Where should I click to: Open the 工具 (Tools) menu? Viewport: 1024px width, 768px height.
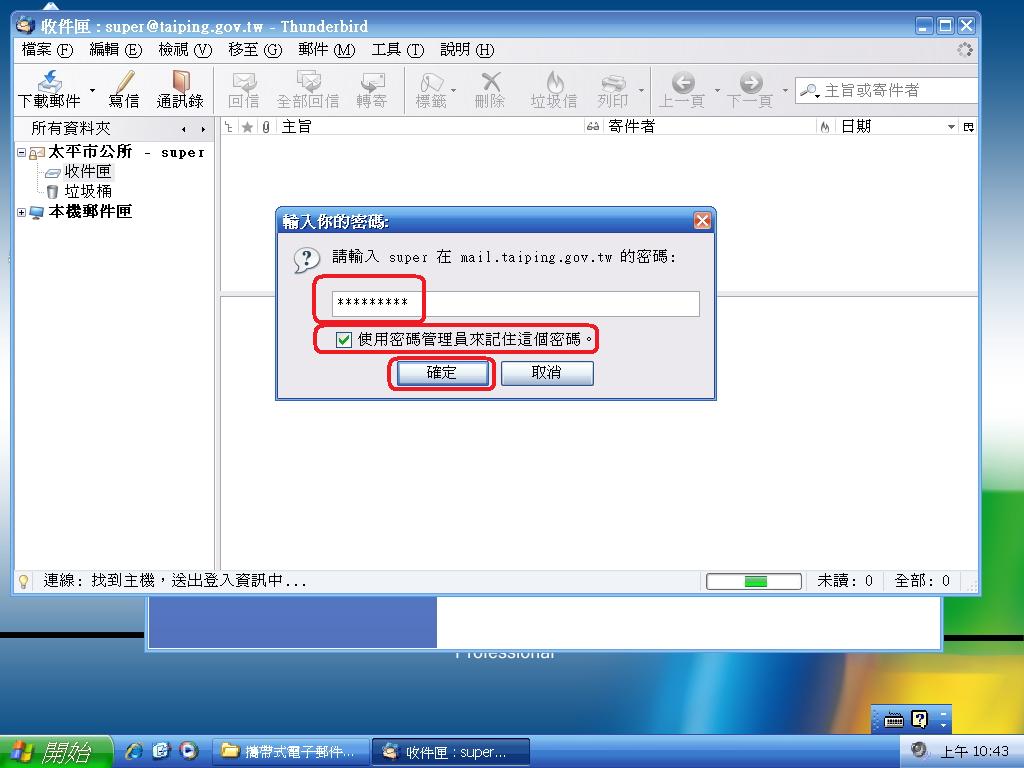(x=397, y=50)
